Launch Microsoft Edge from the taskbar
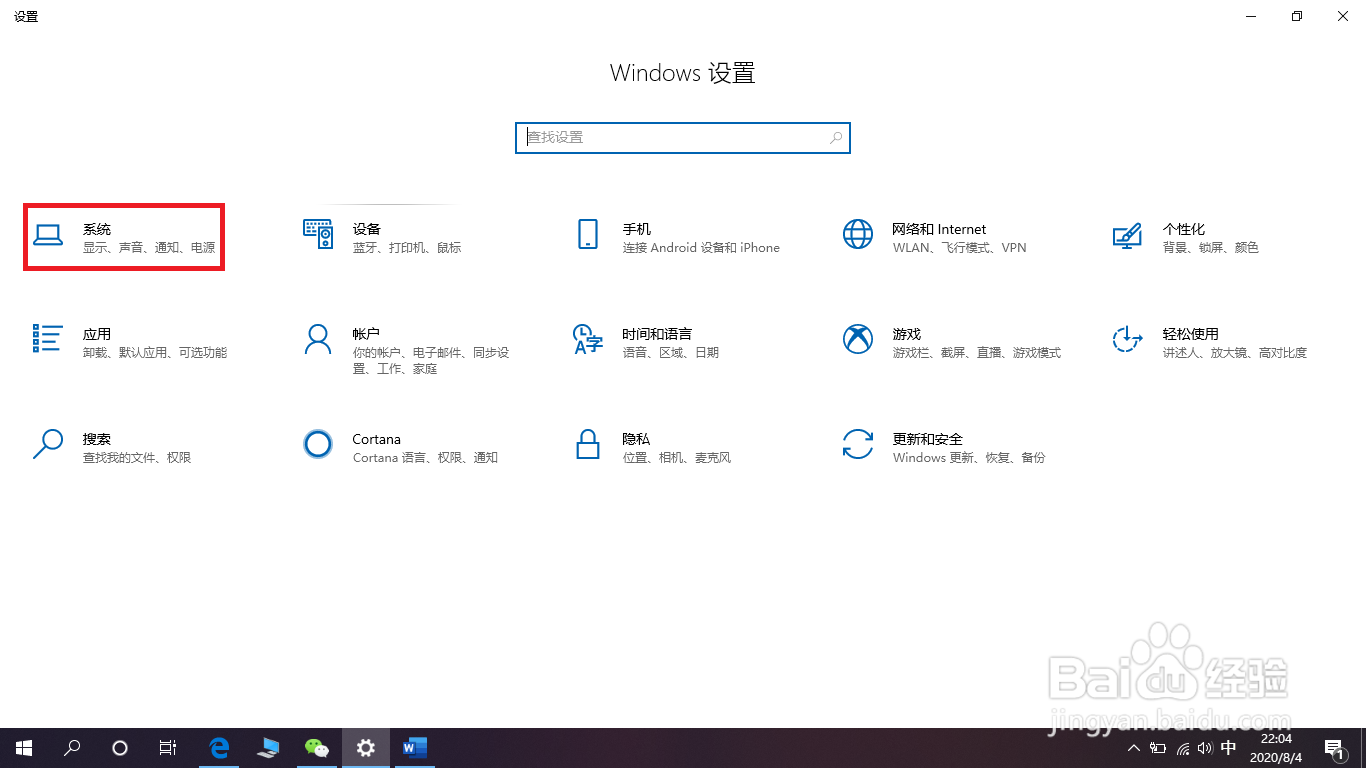Viewport: 1366px width, 768px height. 220,747
